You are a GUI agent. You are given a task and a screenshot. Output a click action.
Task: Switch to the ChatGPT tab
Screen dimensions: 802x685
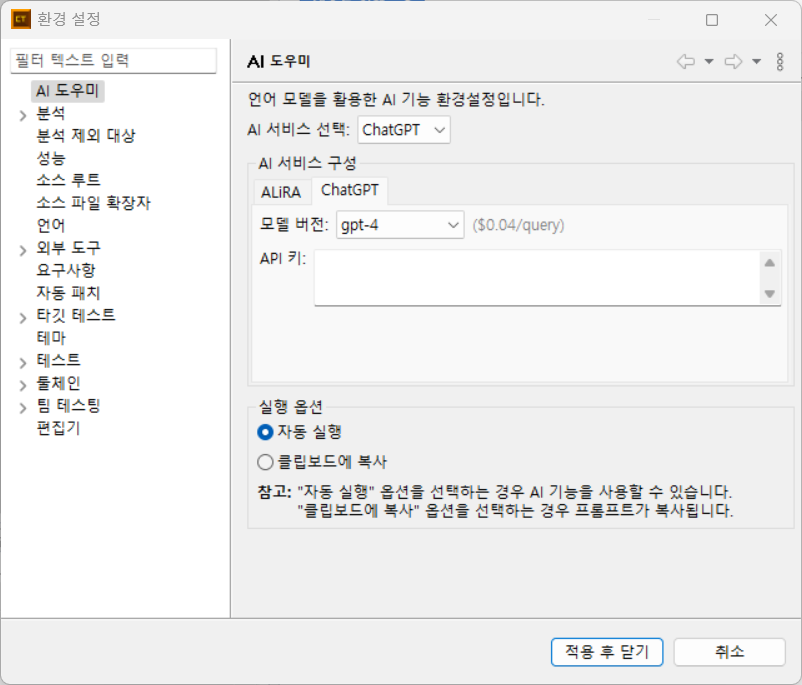coord(350,190)
